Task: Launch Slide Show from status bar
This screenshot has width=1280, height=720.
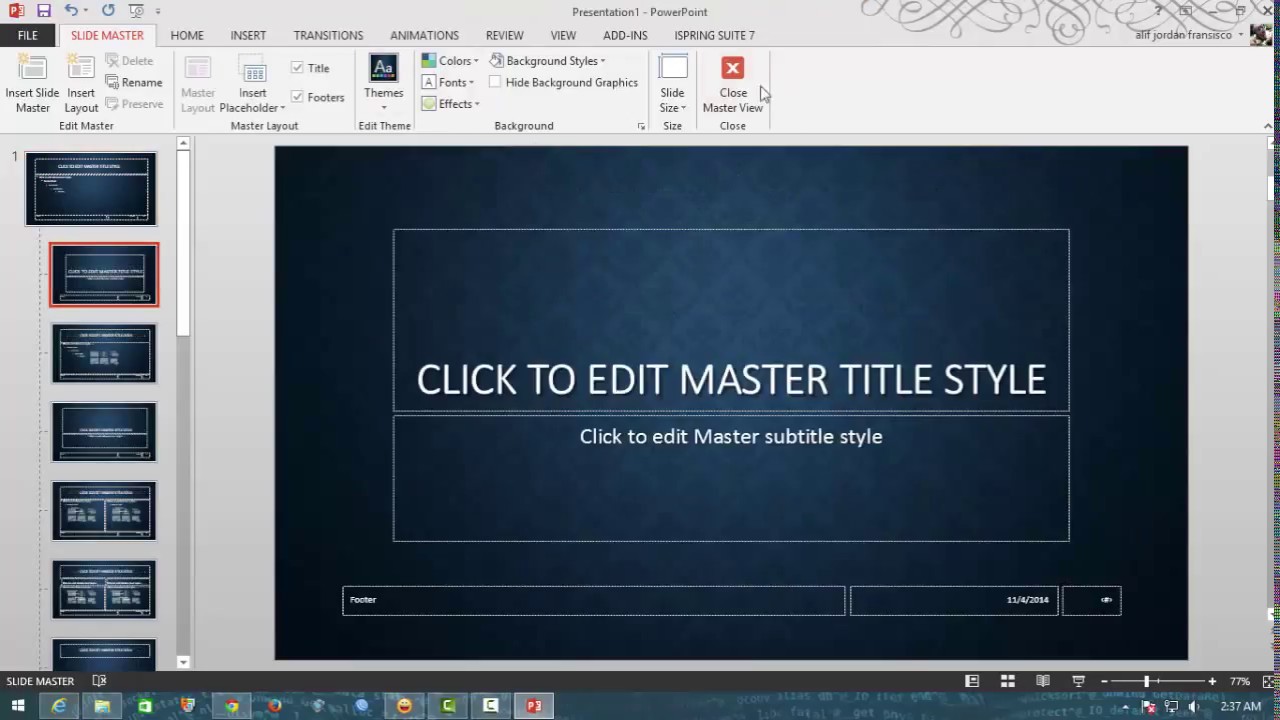Action: point(1078,681)
